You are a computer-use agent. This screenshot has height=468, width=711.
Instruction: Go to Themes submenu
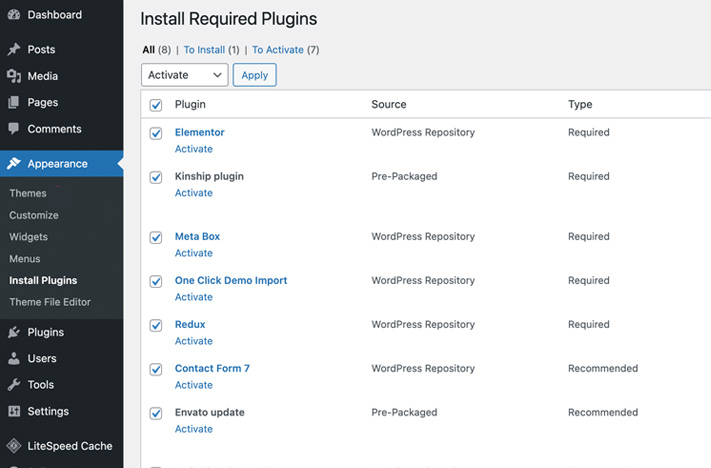[x=28, y=193]
